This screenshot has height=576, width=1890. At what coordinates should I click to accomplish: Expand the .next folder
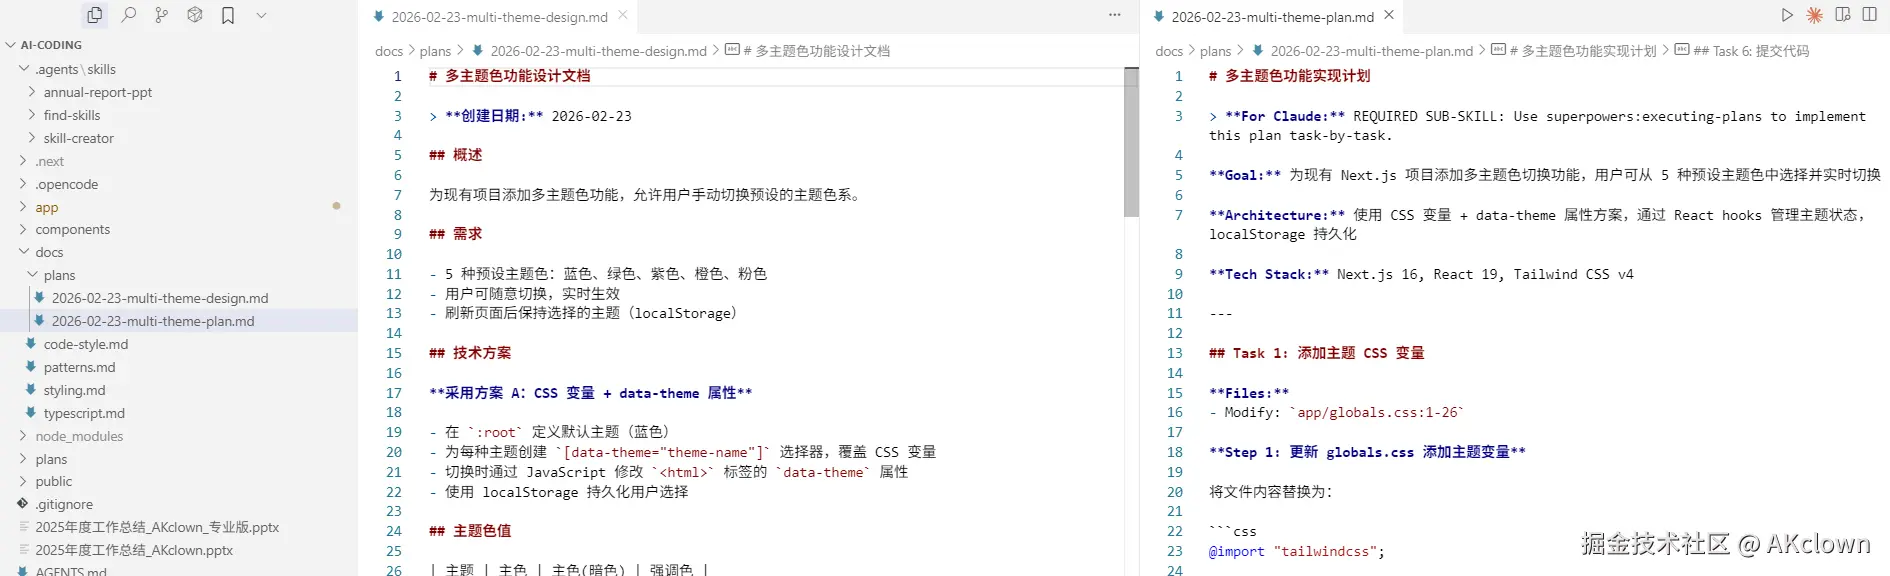(x=24, y=161)
